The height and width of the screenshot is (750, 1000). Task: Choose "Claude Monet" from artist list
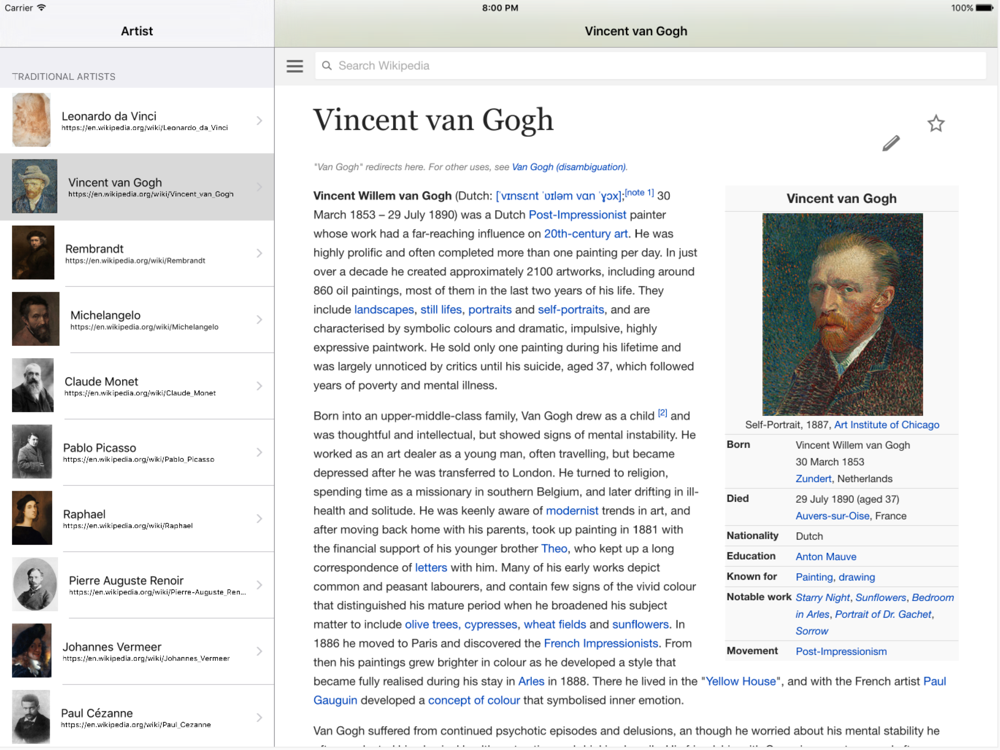click(101, 381)
